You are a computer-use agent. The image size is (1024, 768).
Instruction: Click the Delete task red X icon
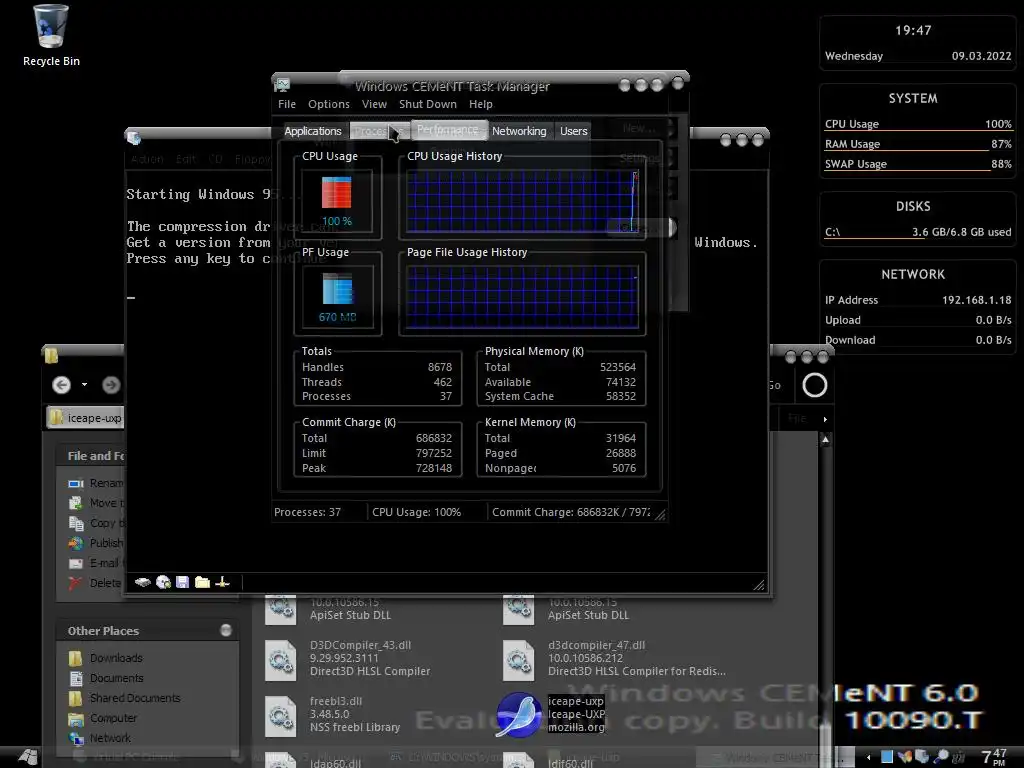click(x=76, y=583)
